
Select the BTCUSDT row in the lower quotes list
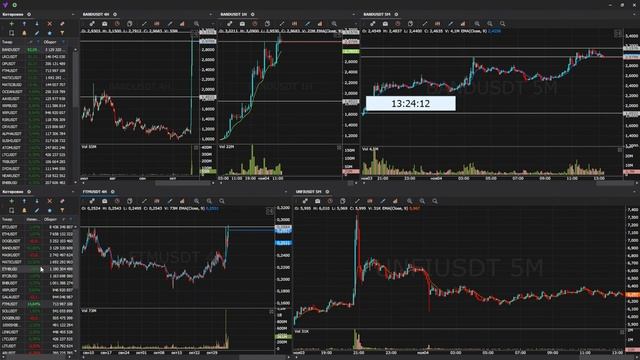pos(37,227)
